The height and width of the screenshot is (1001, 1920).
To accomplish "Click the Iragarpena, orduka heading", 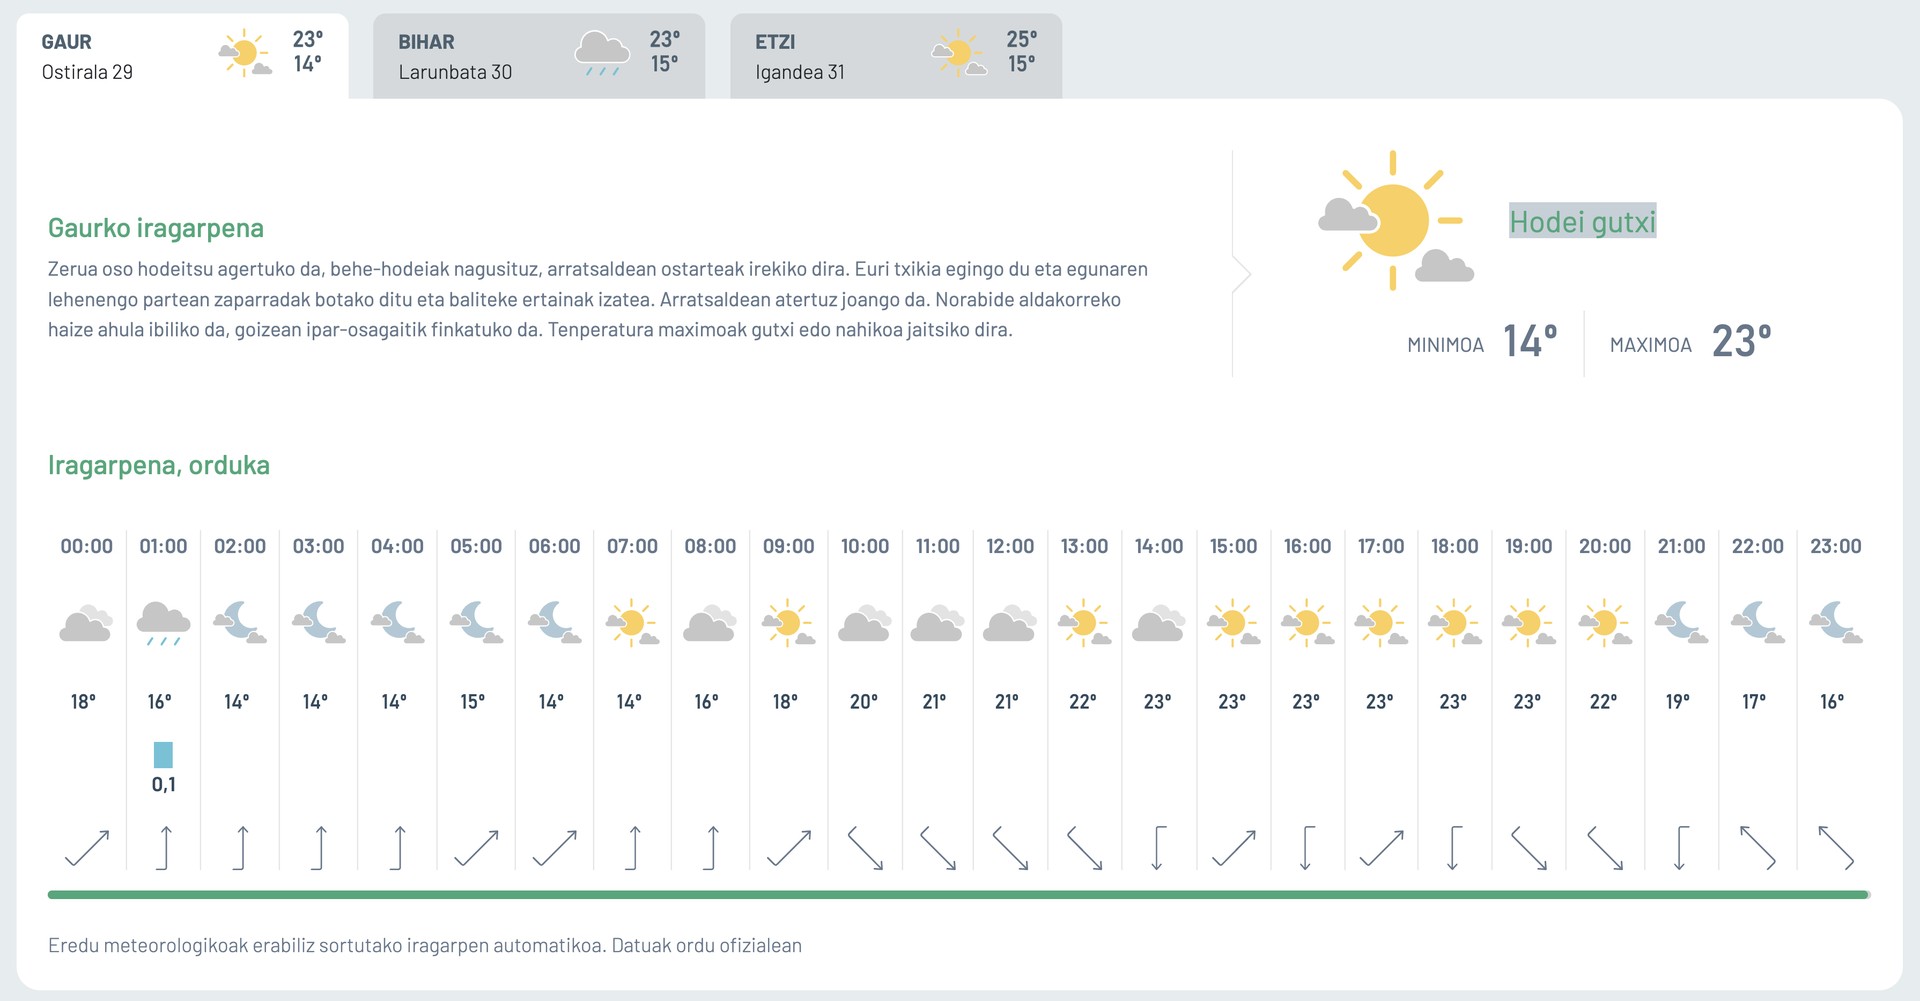I will tap(159, 465).
